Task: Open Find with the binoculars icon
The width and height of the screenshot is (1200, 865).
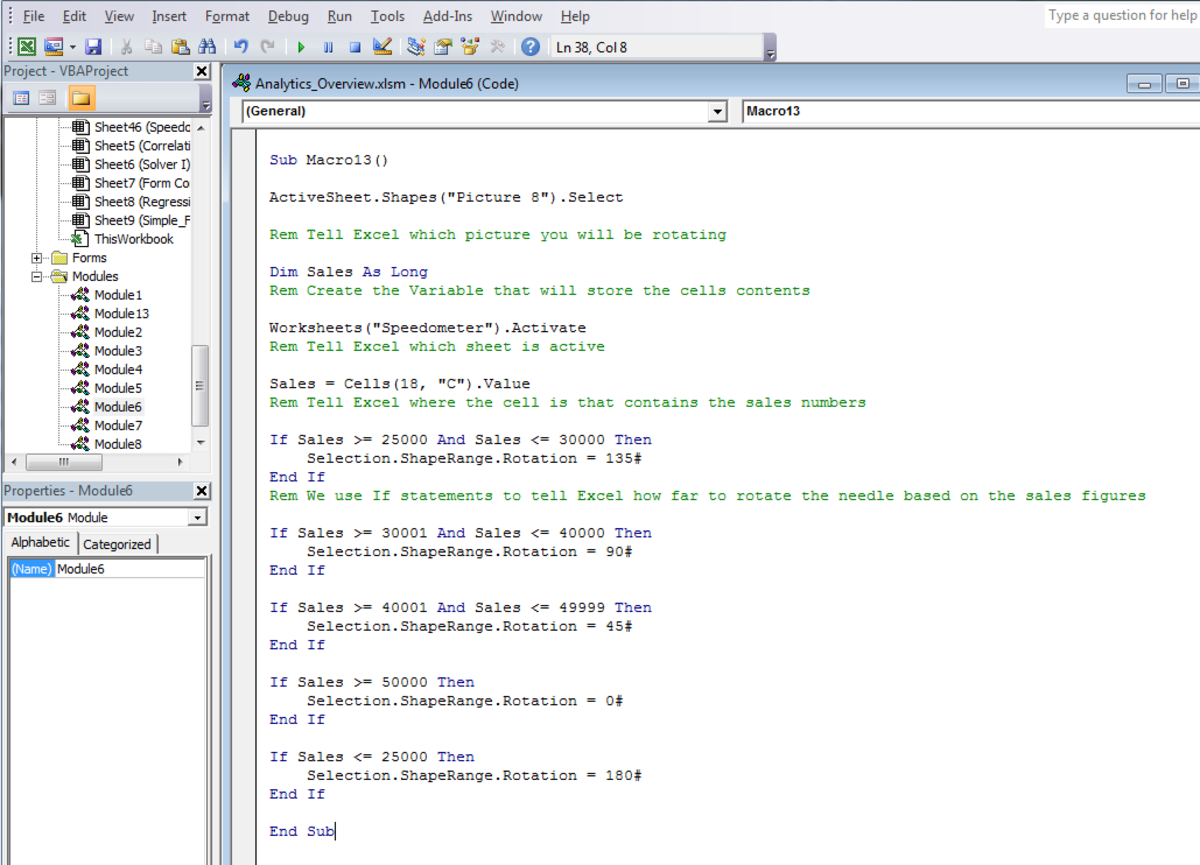Action: coord(207,47)
